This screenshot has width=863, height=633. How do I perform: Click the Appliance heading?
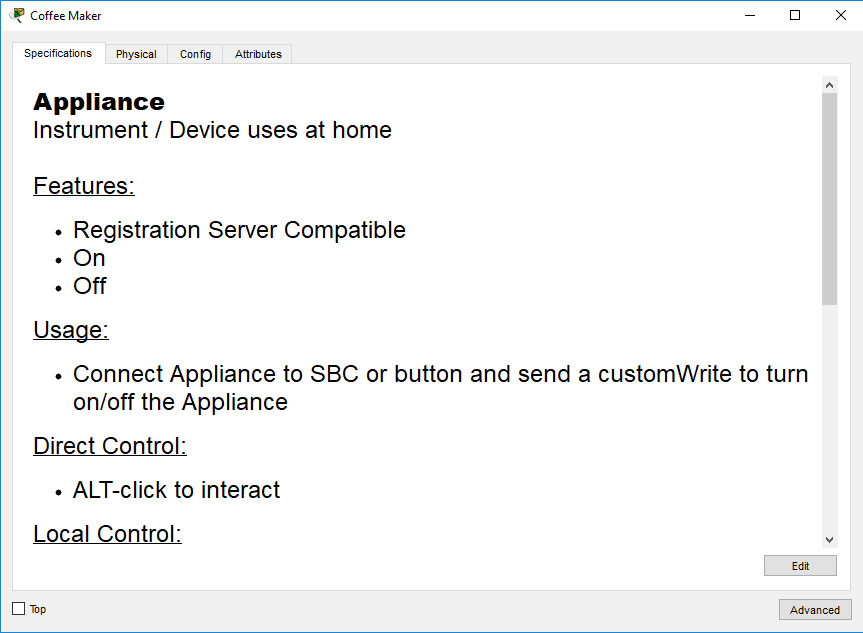click(x=99, y=102)
